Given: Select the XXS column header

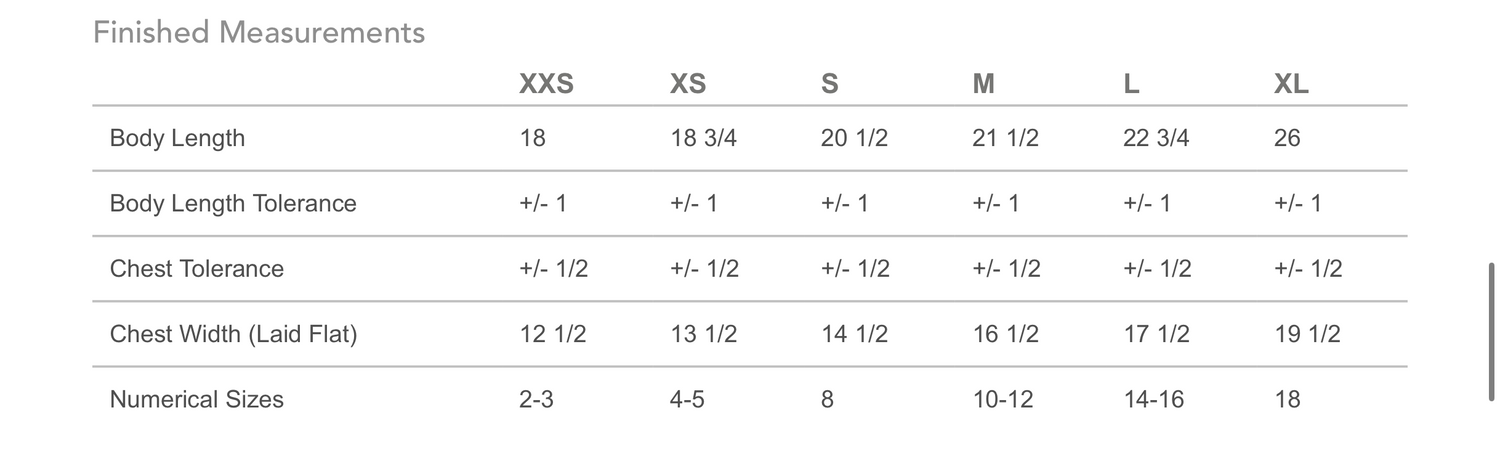Looking at the screenshot, I should tap(546, 84).
